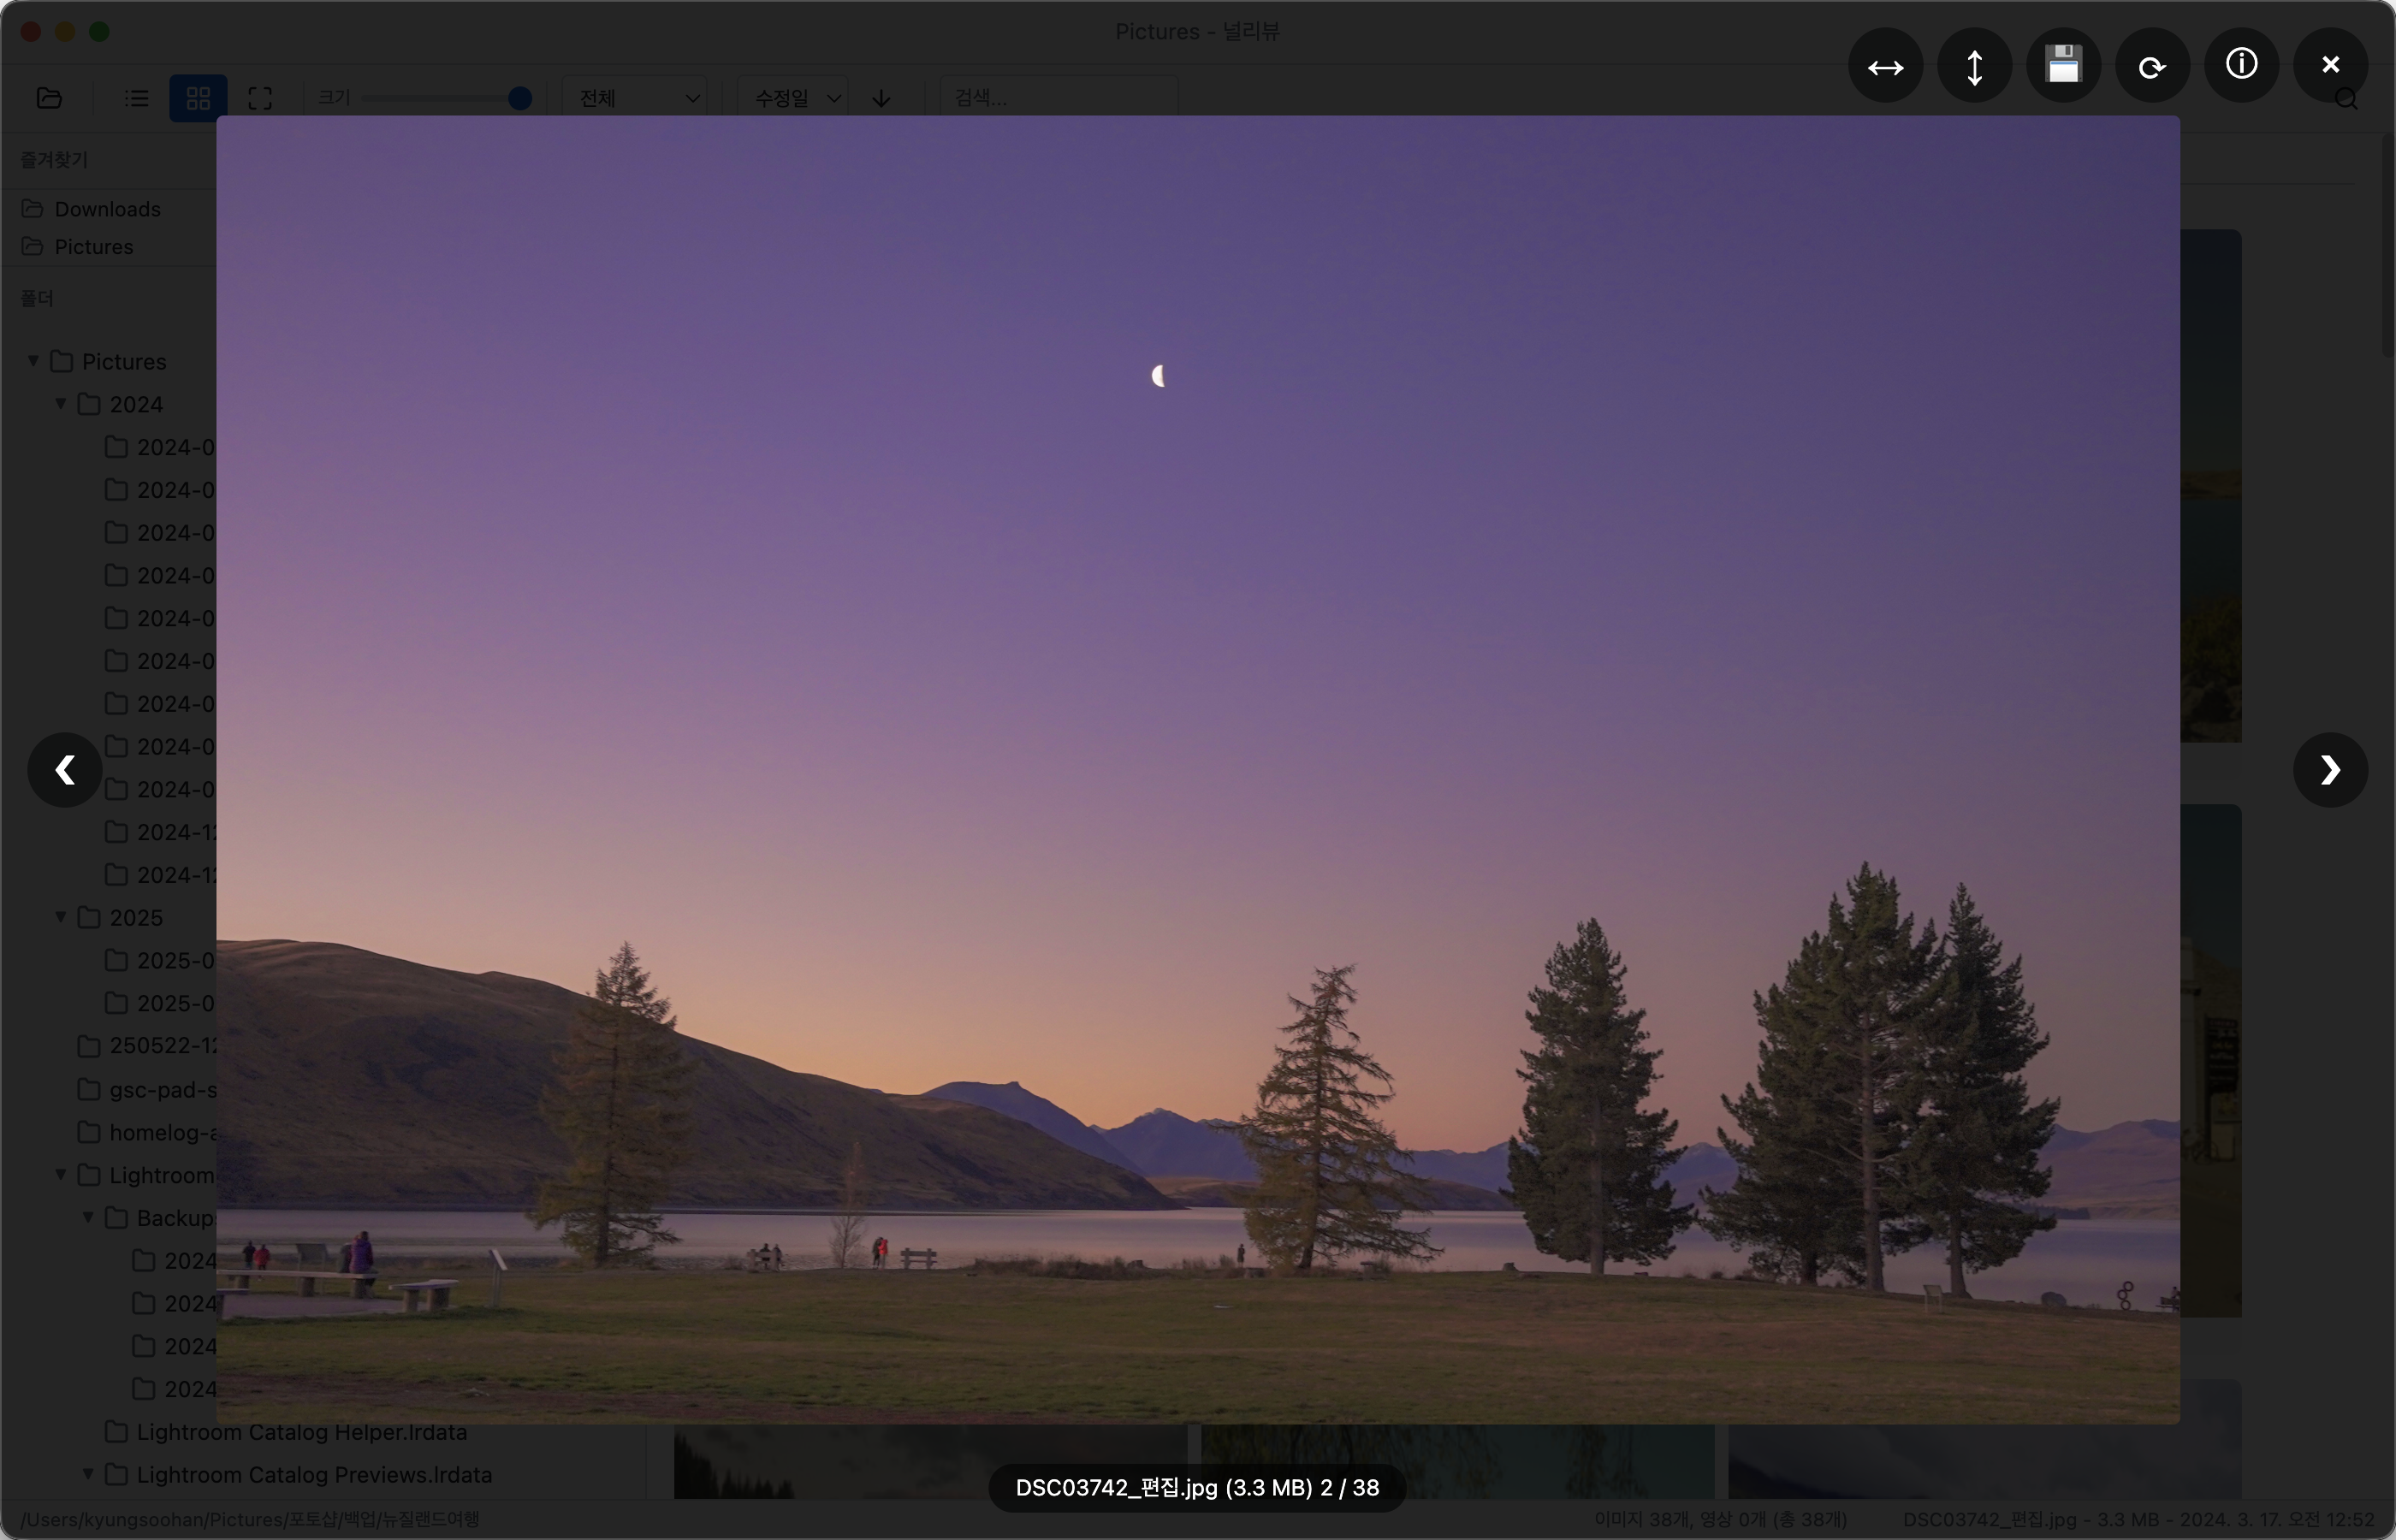
Task: Click the 검색 search field
Action: (1058, 98)
